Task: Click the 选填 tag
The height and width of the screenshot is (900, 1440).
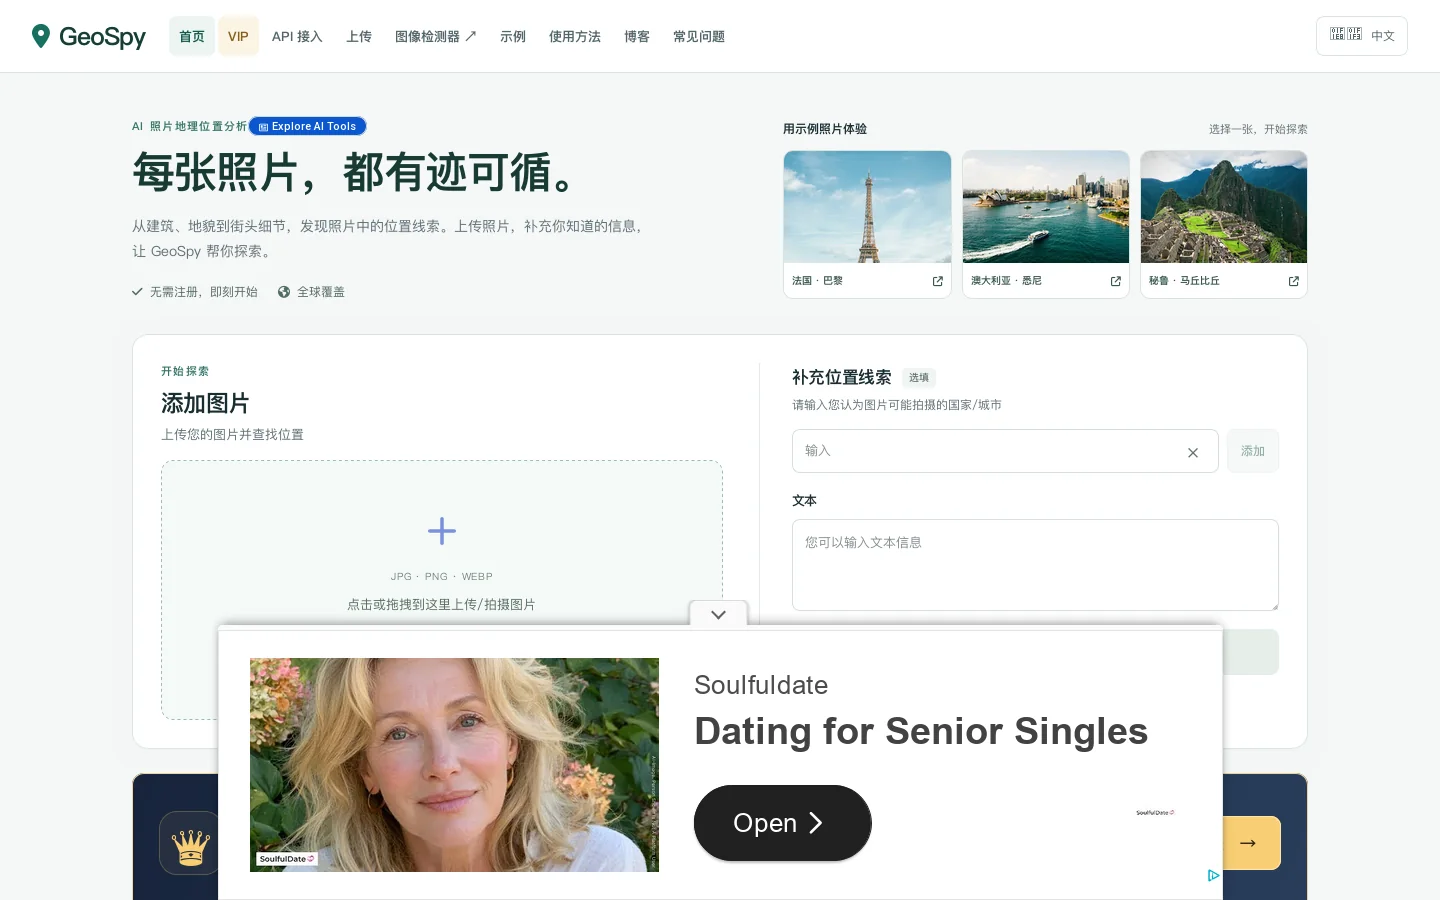Action: [919, 378]
